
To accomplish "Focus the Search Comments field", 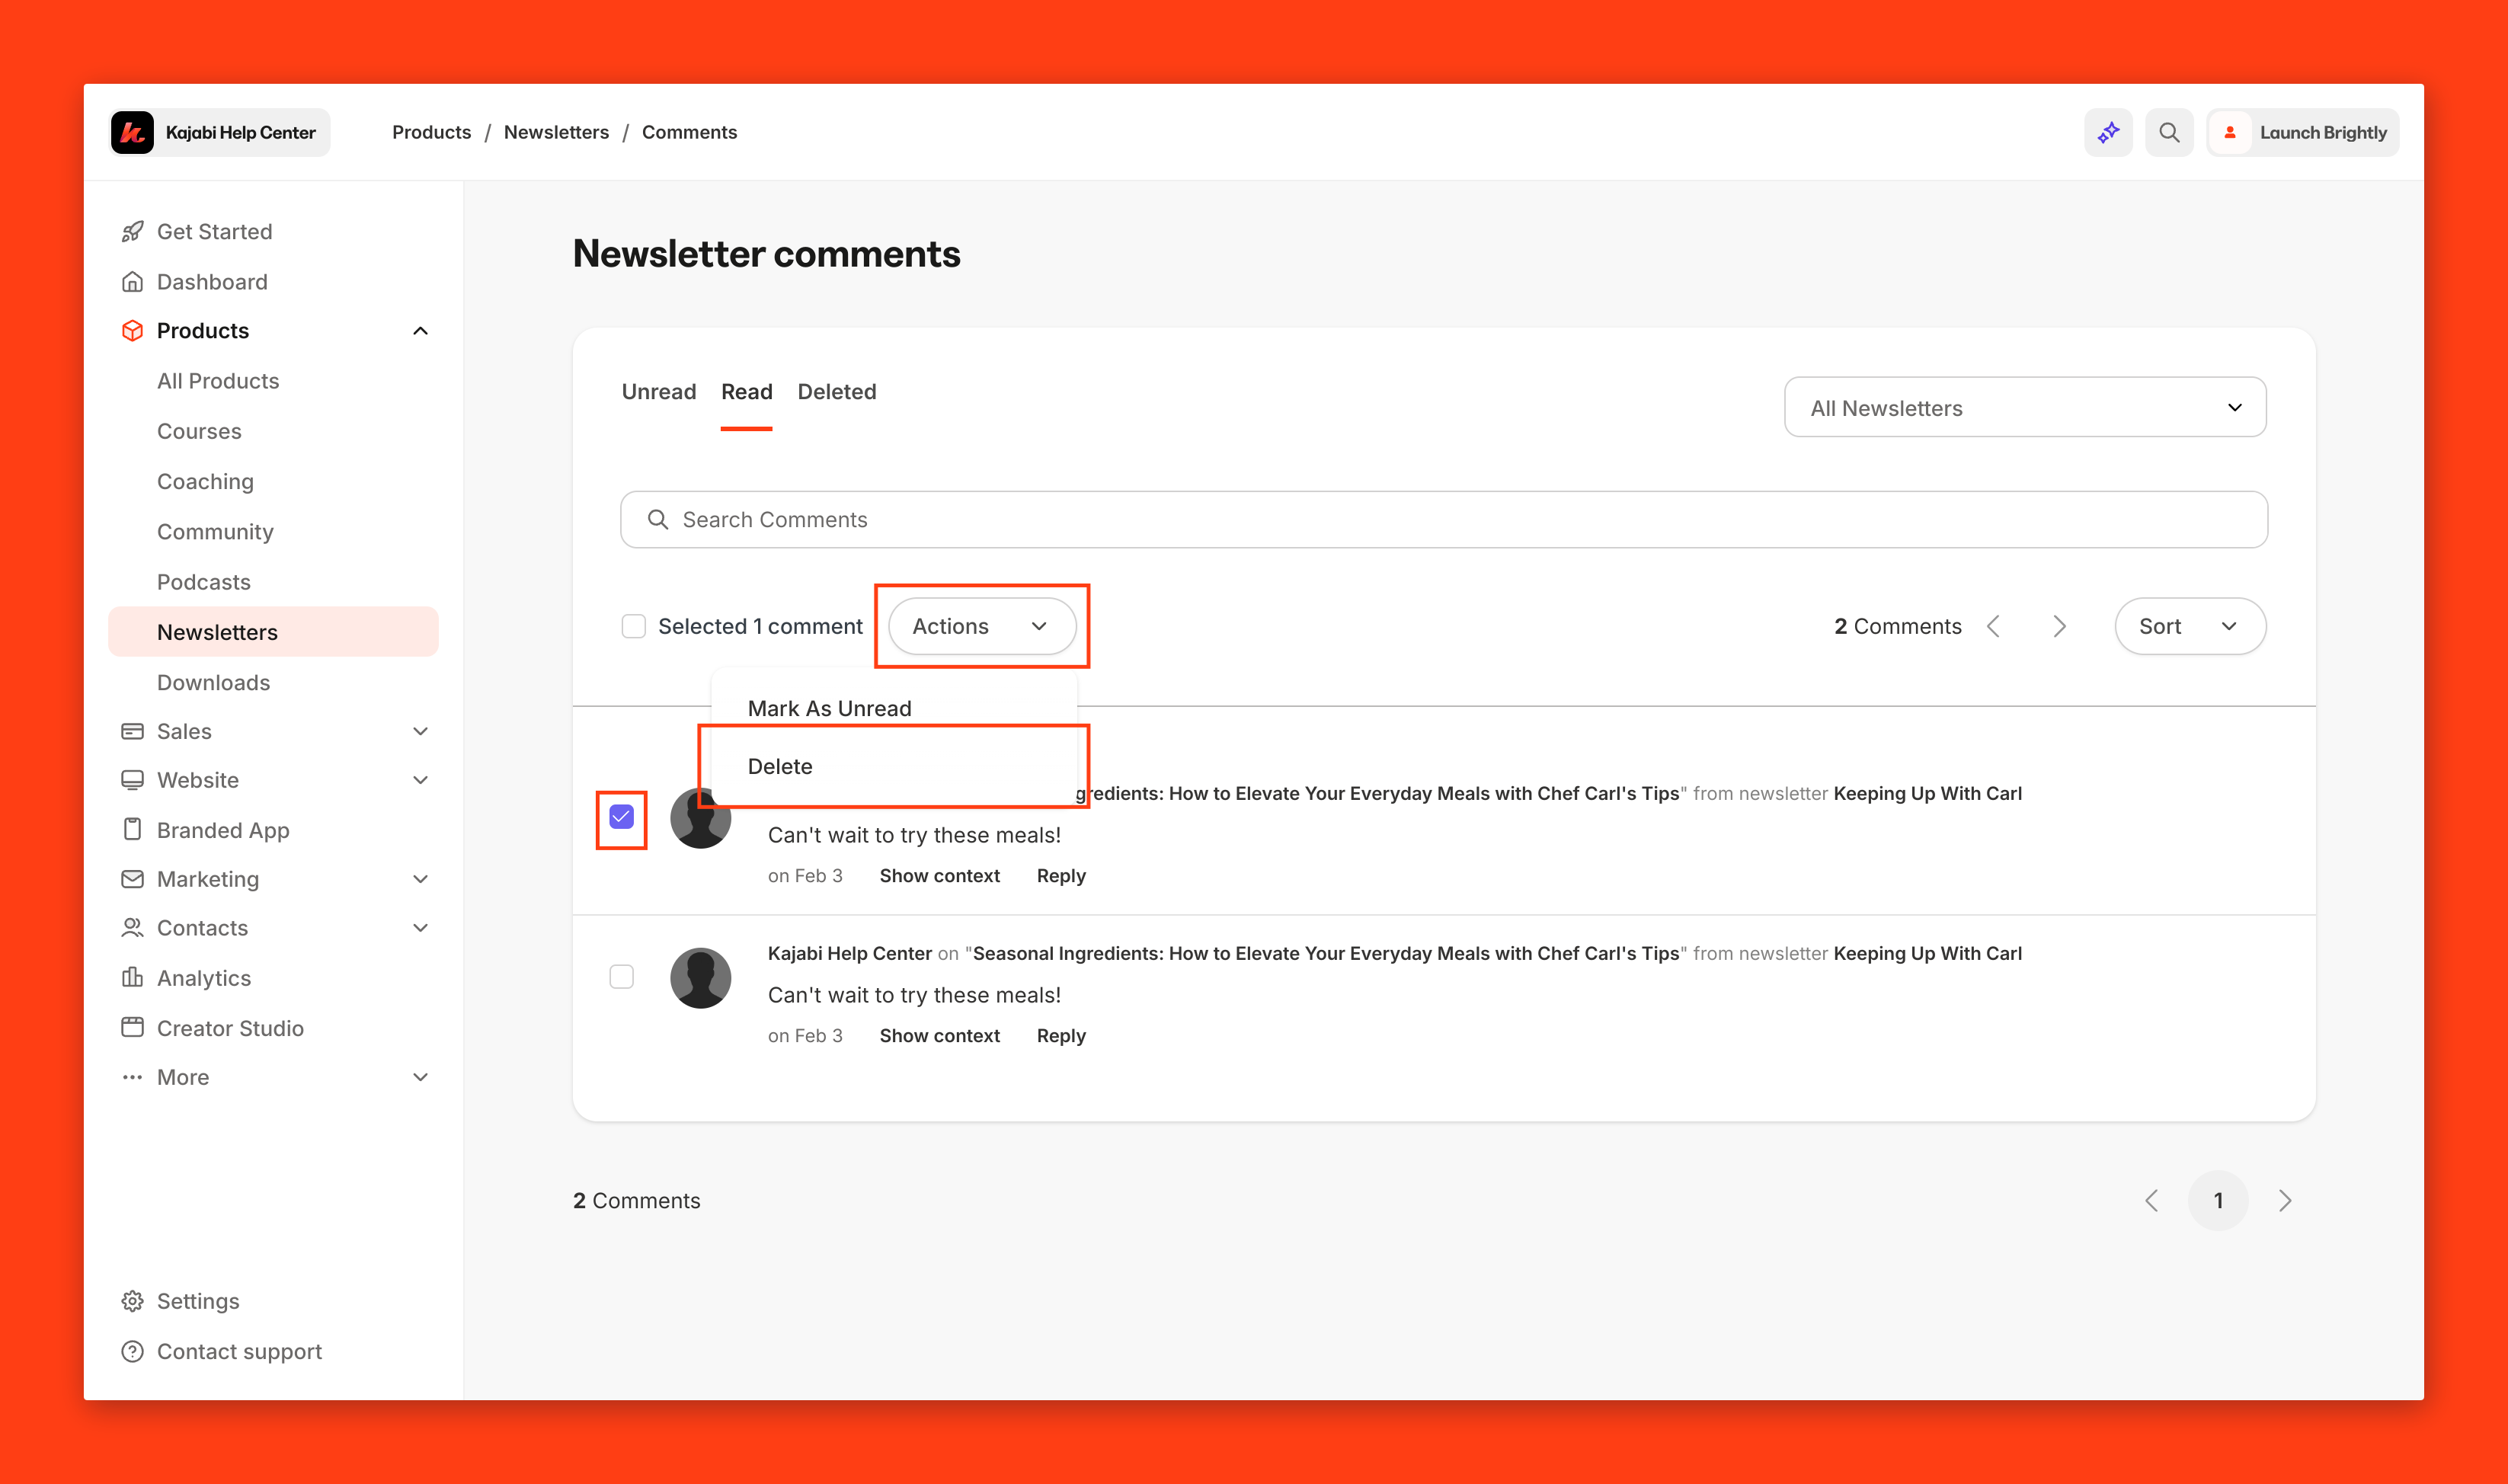I will click(1443, 519).
